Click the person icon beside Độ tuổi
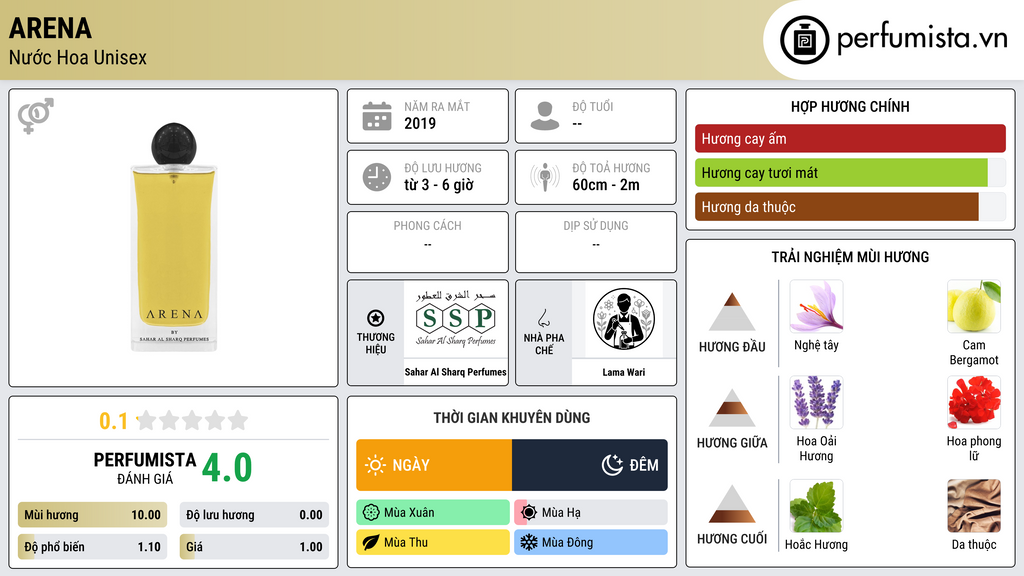The height and width of the screenshot is (576, 1024). pos(545,116)
